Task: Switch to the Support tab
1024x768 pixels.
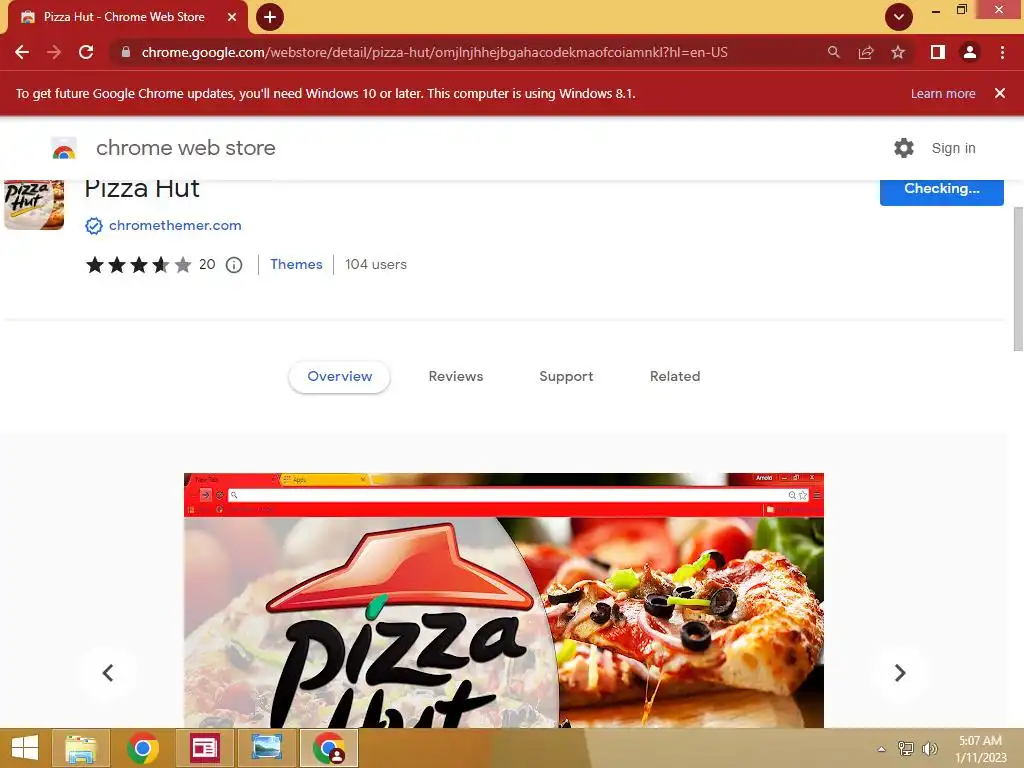Action: 566,377
